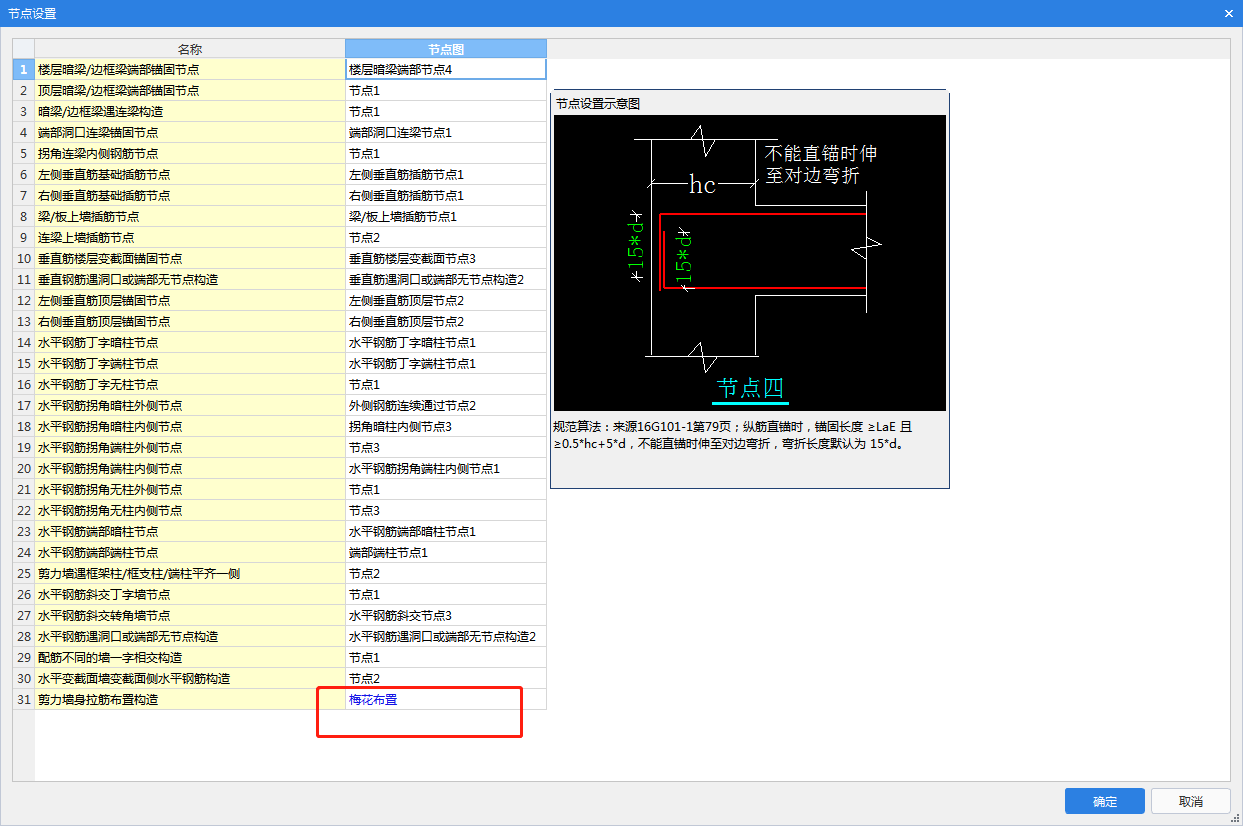
Task: Click the 水平钢筋遇洞口或端部无节点构造2 cell
Action: (446, 637)
